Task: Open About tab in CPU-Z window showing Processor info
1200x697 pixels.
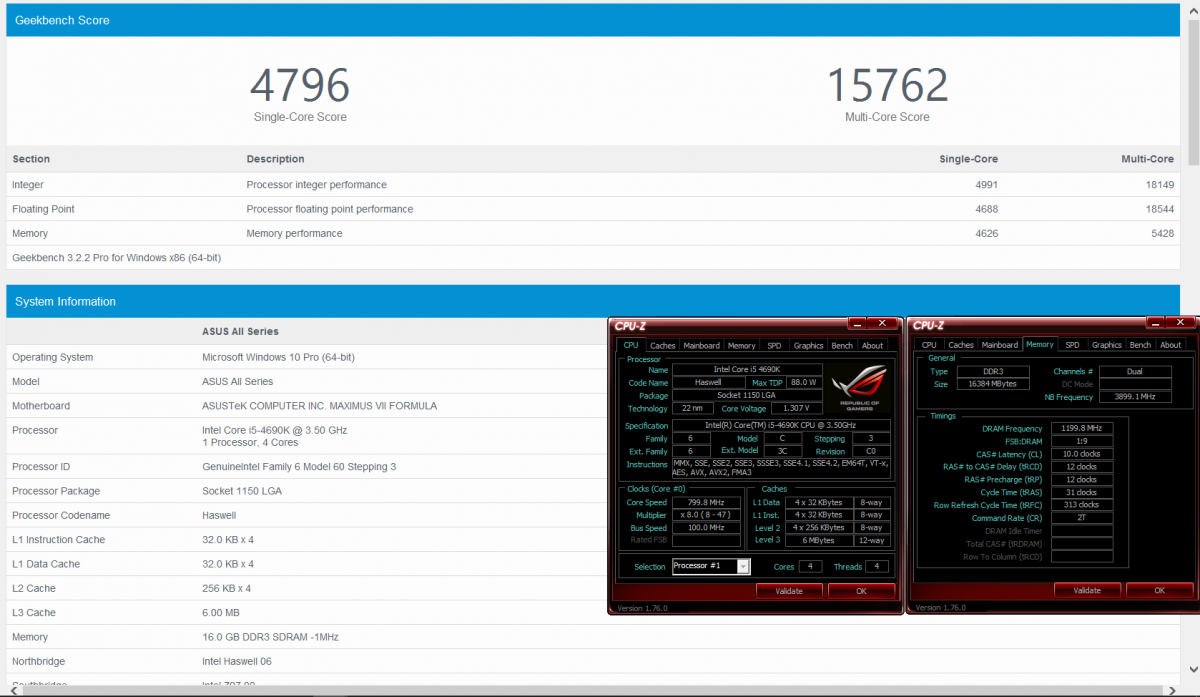Action: click(x=873, y=345)
